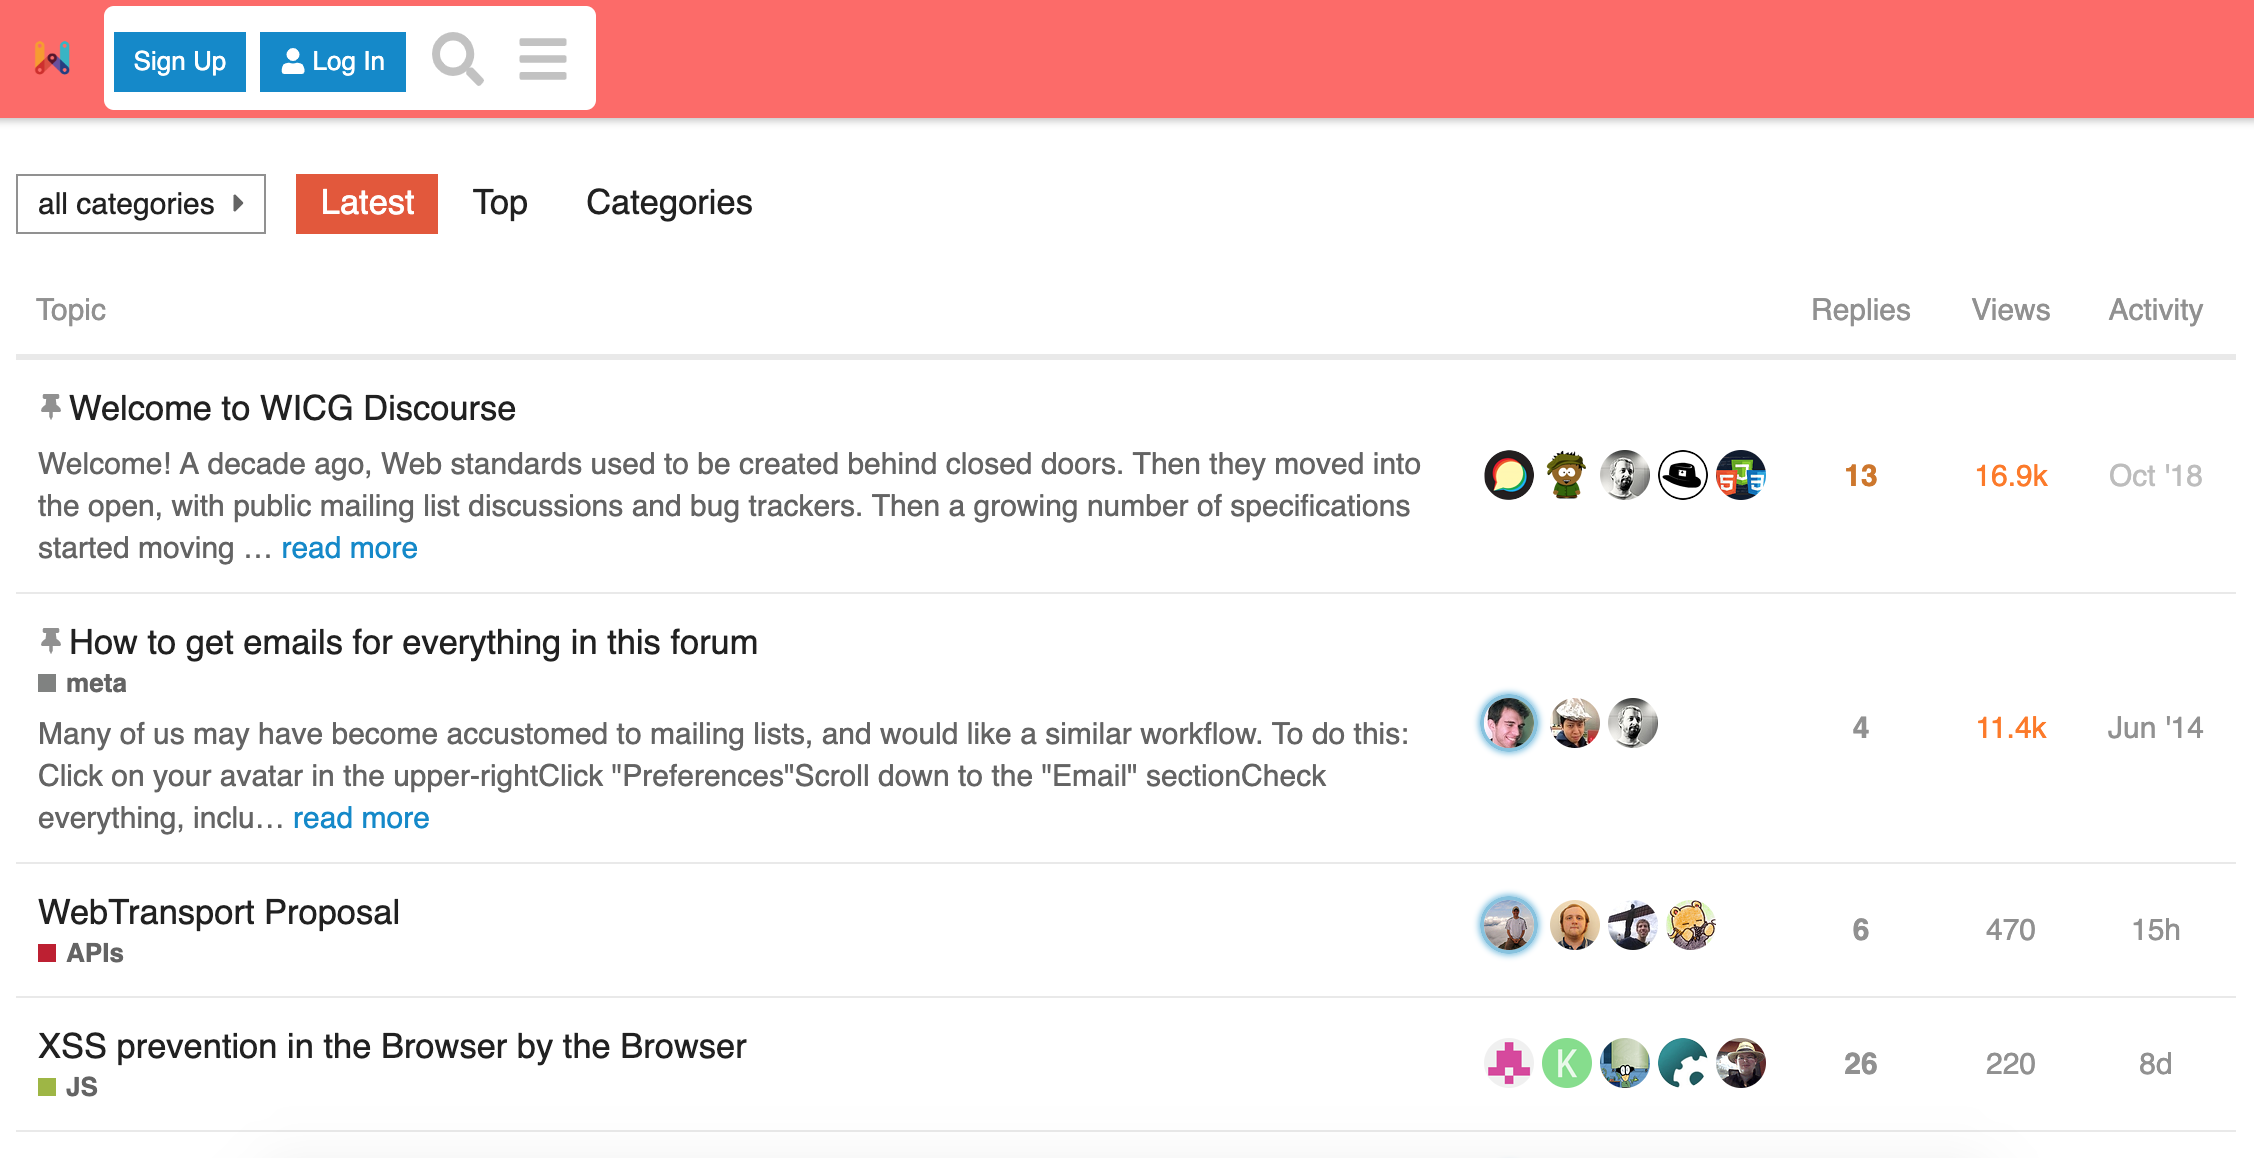Viewport: 2254px width, 1158px height.
Task: Open the hamburger menu icon
Action: (x=541, y=59)
